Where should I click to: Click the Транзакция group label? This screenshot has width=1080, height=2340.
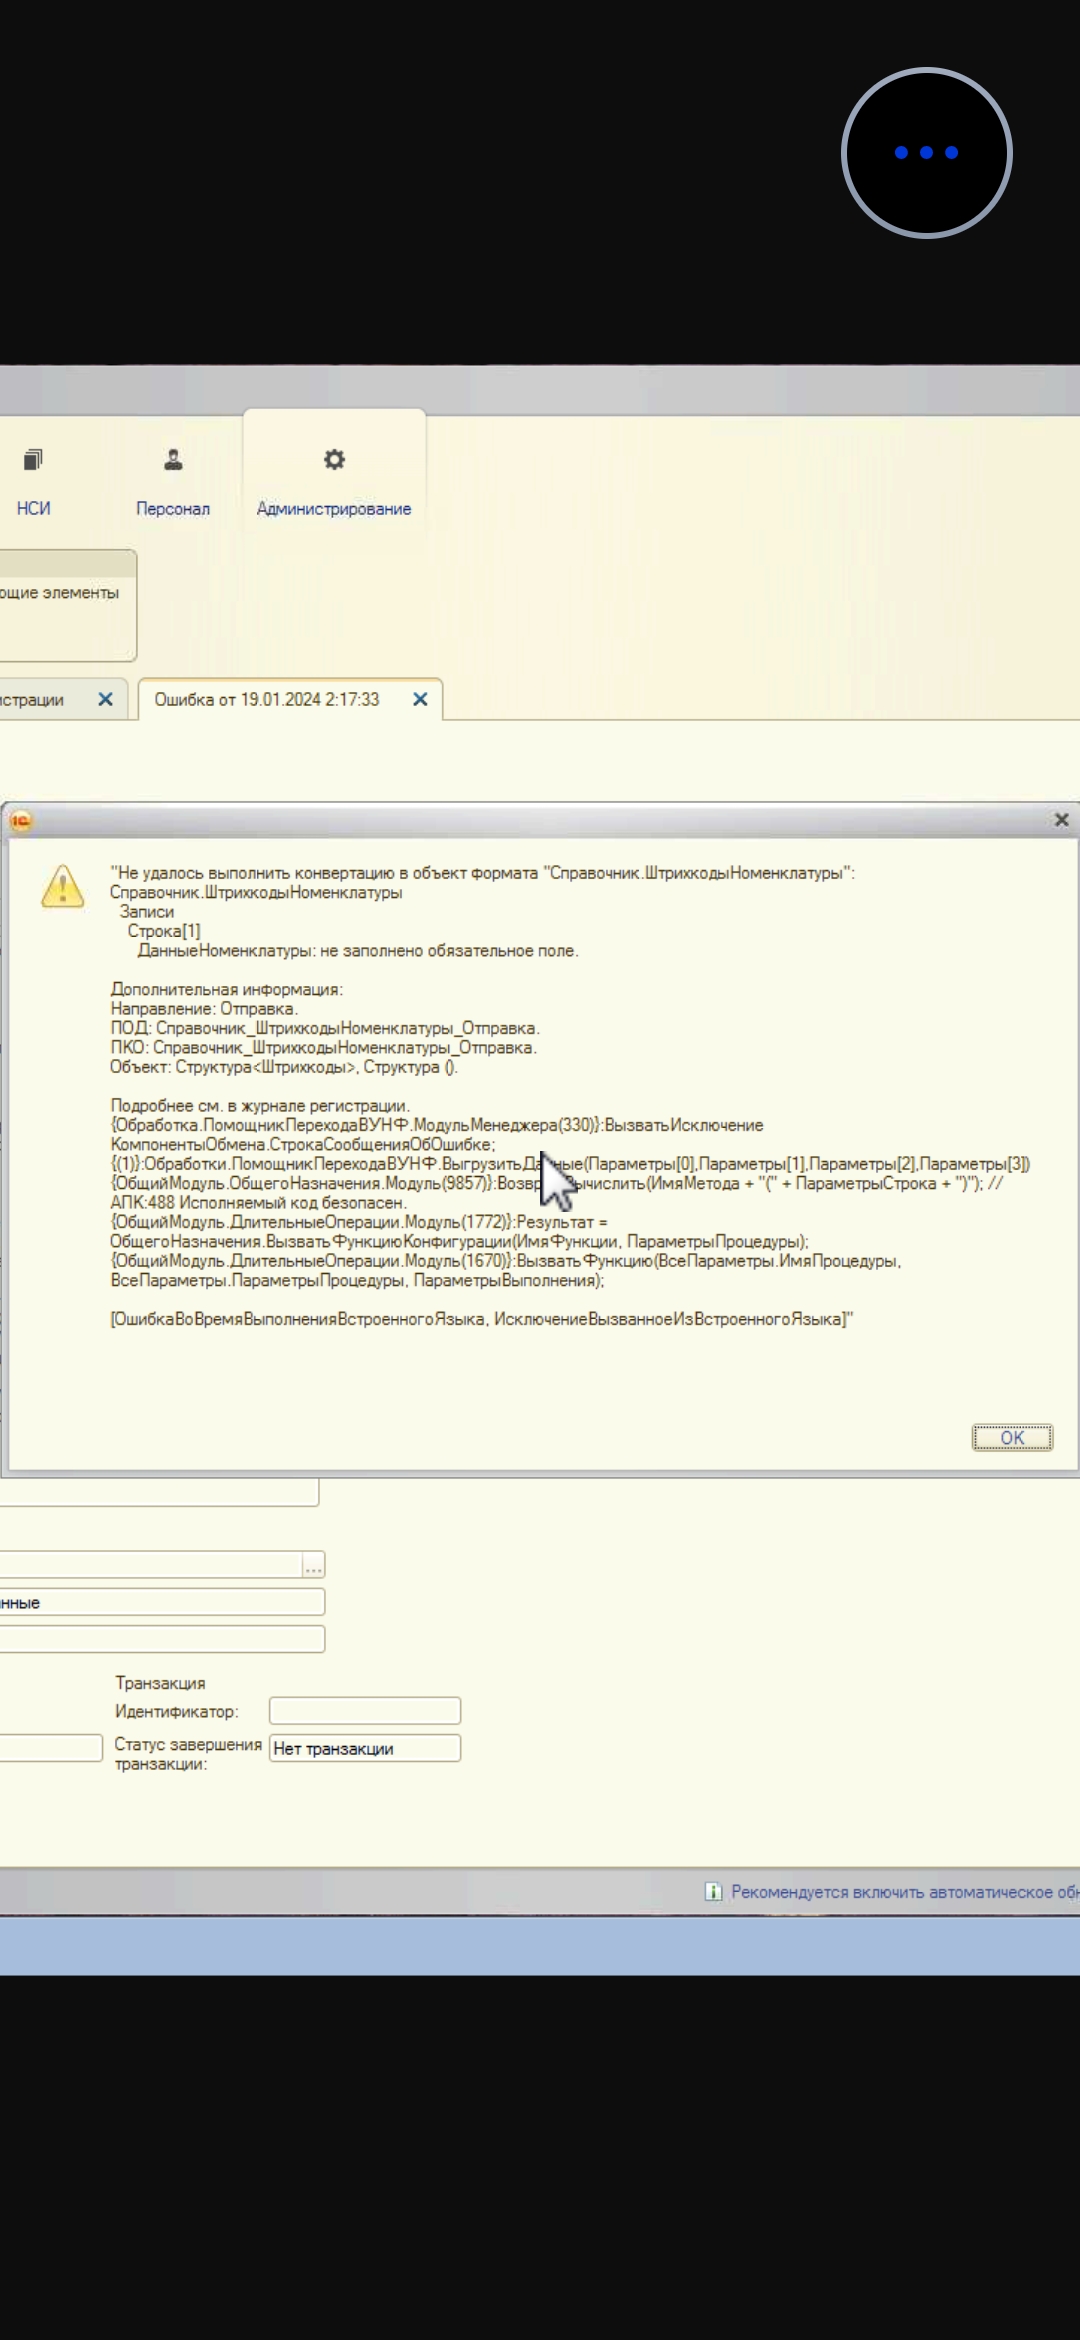point(160,1683)
